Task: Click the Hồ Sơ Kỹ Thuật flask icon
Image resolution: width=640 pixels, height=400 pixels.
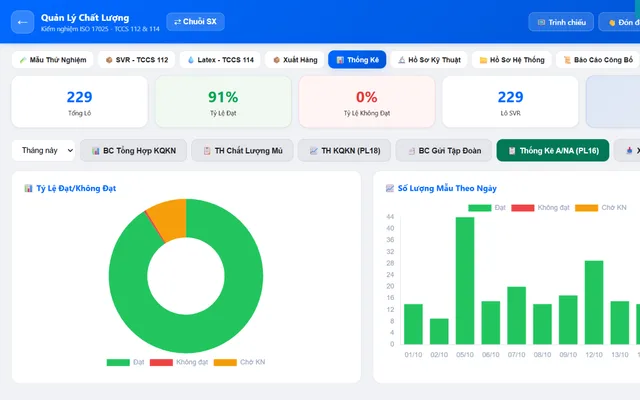Action: tap(402, 60)
